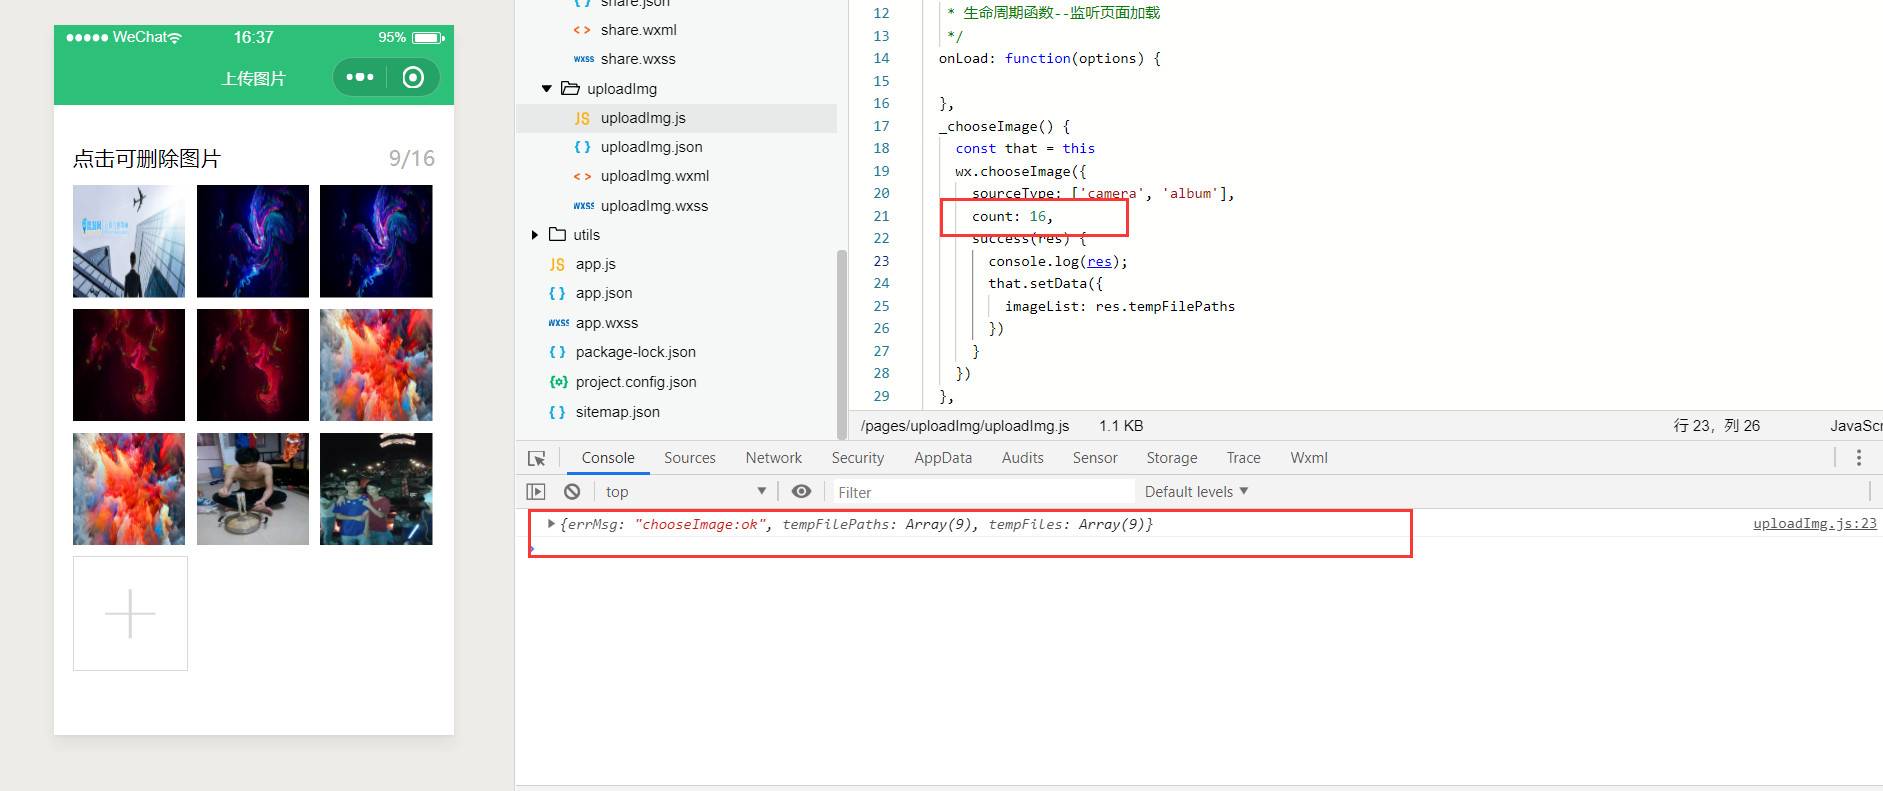The height and width of the screenshot is (791, 1883).
Task: Open the top context dropdown
Action: point(686,492)
